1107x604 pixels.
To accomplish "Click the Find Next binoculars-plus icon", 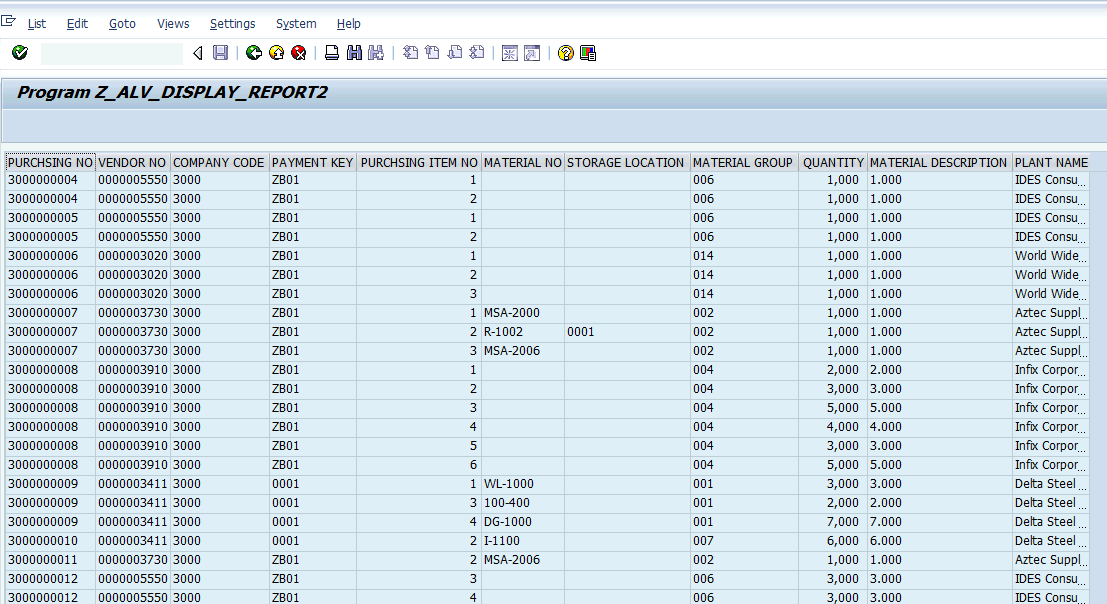I will tap(375, 52).
